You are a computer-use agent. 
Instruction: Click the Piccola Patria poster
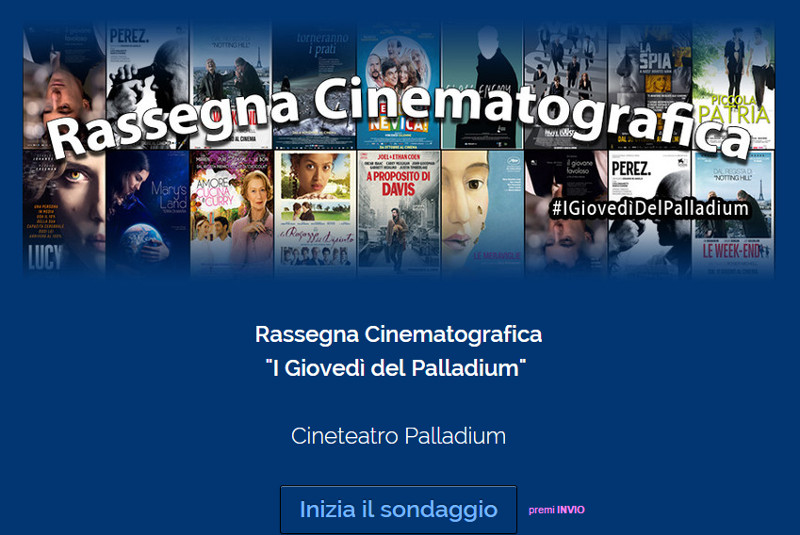point(733,85)
